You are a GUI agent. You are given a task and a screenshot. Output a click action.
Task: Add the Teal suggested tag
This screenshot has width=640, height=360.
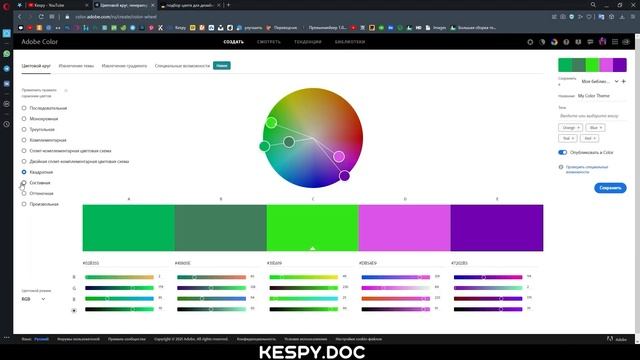pyautogui.click(x=568, y=138)
